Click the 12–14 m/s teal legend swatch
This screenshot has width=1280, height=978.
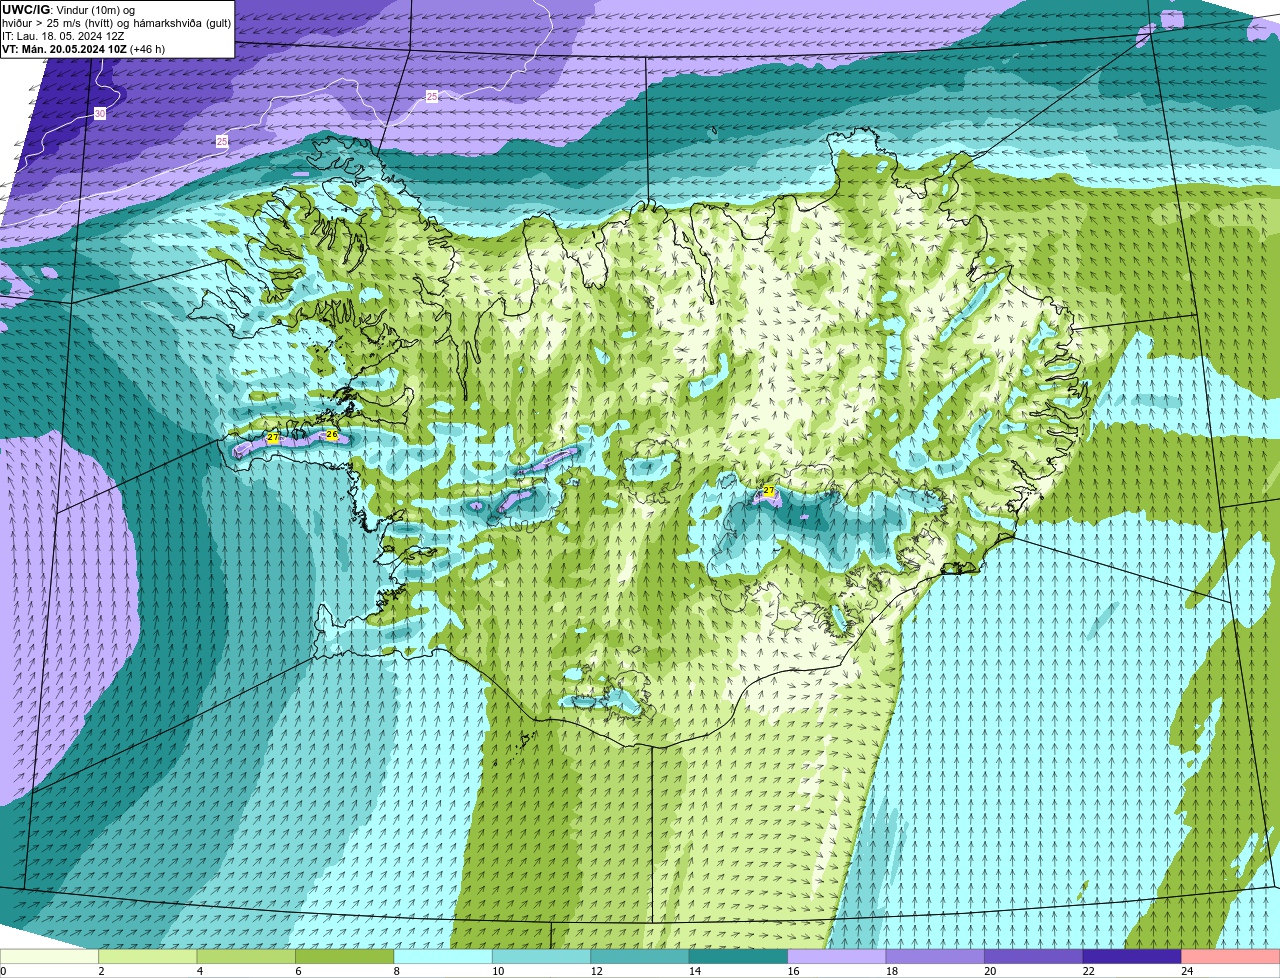click(x=640, y=956)
